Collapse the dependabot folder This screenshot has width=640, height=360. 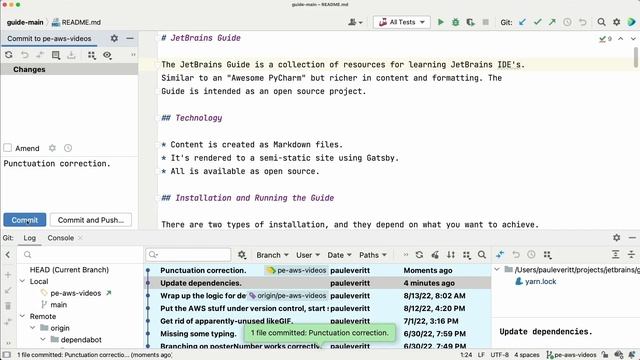click(43, 340)
